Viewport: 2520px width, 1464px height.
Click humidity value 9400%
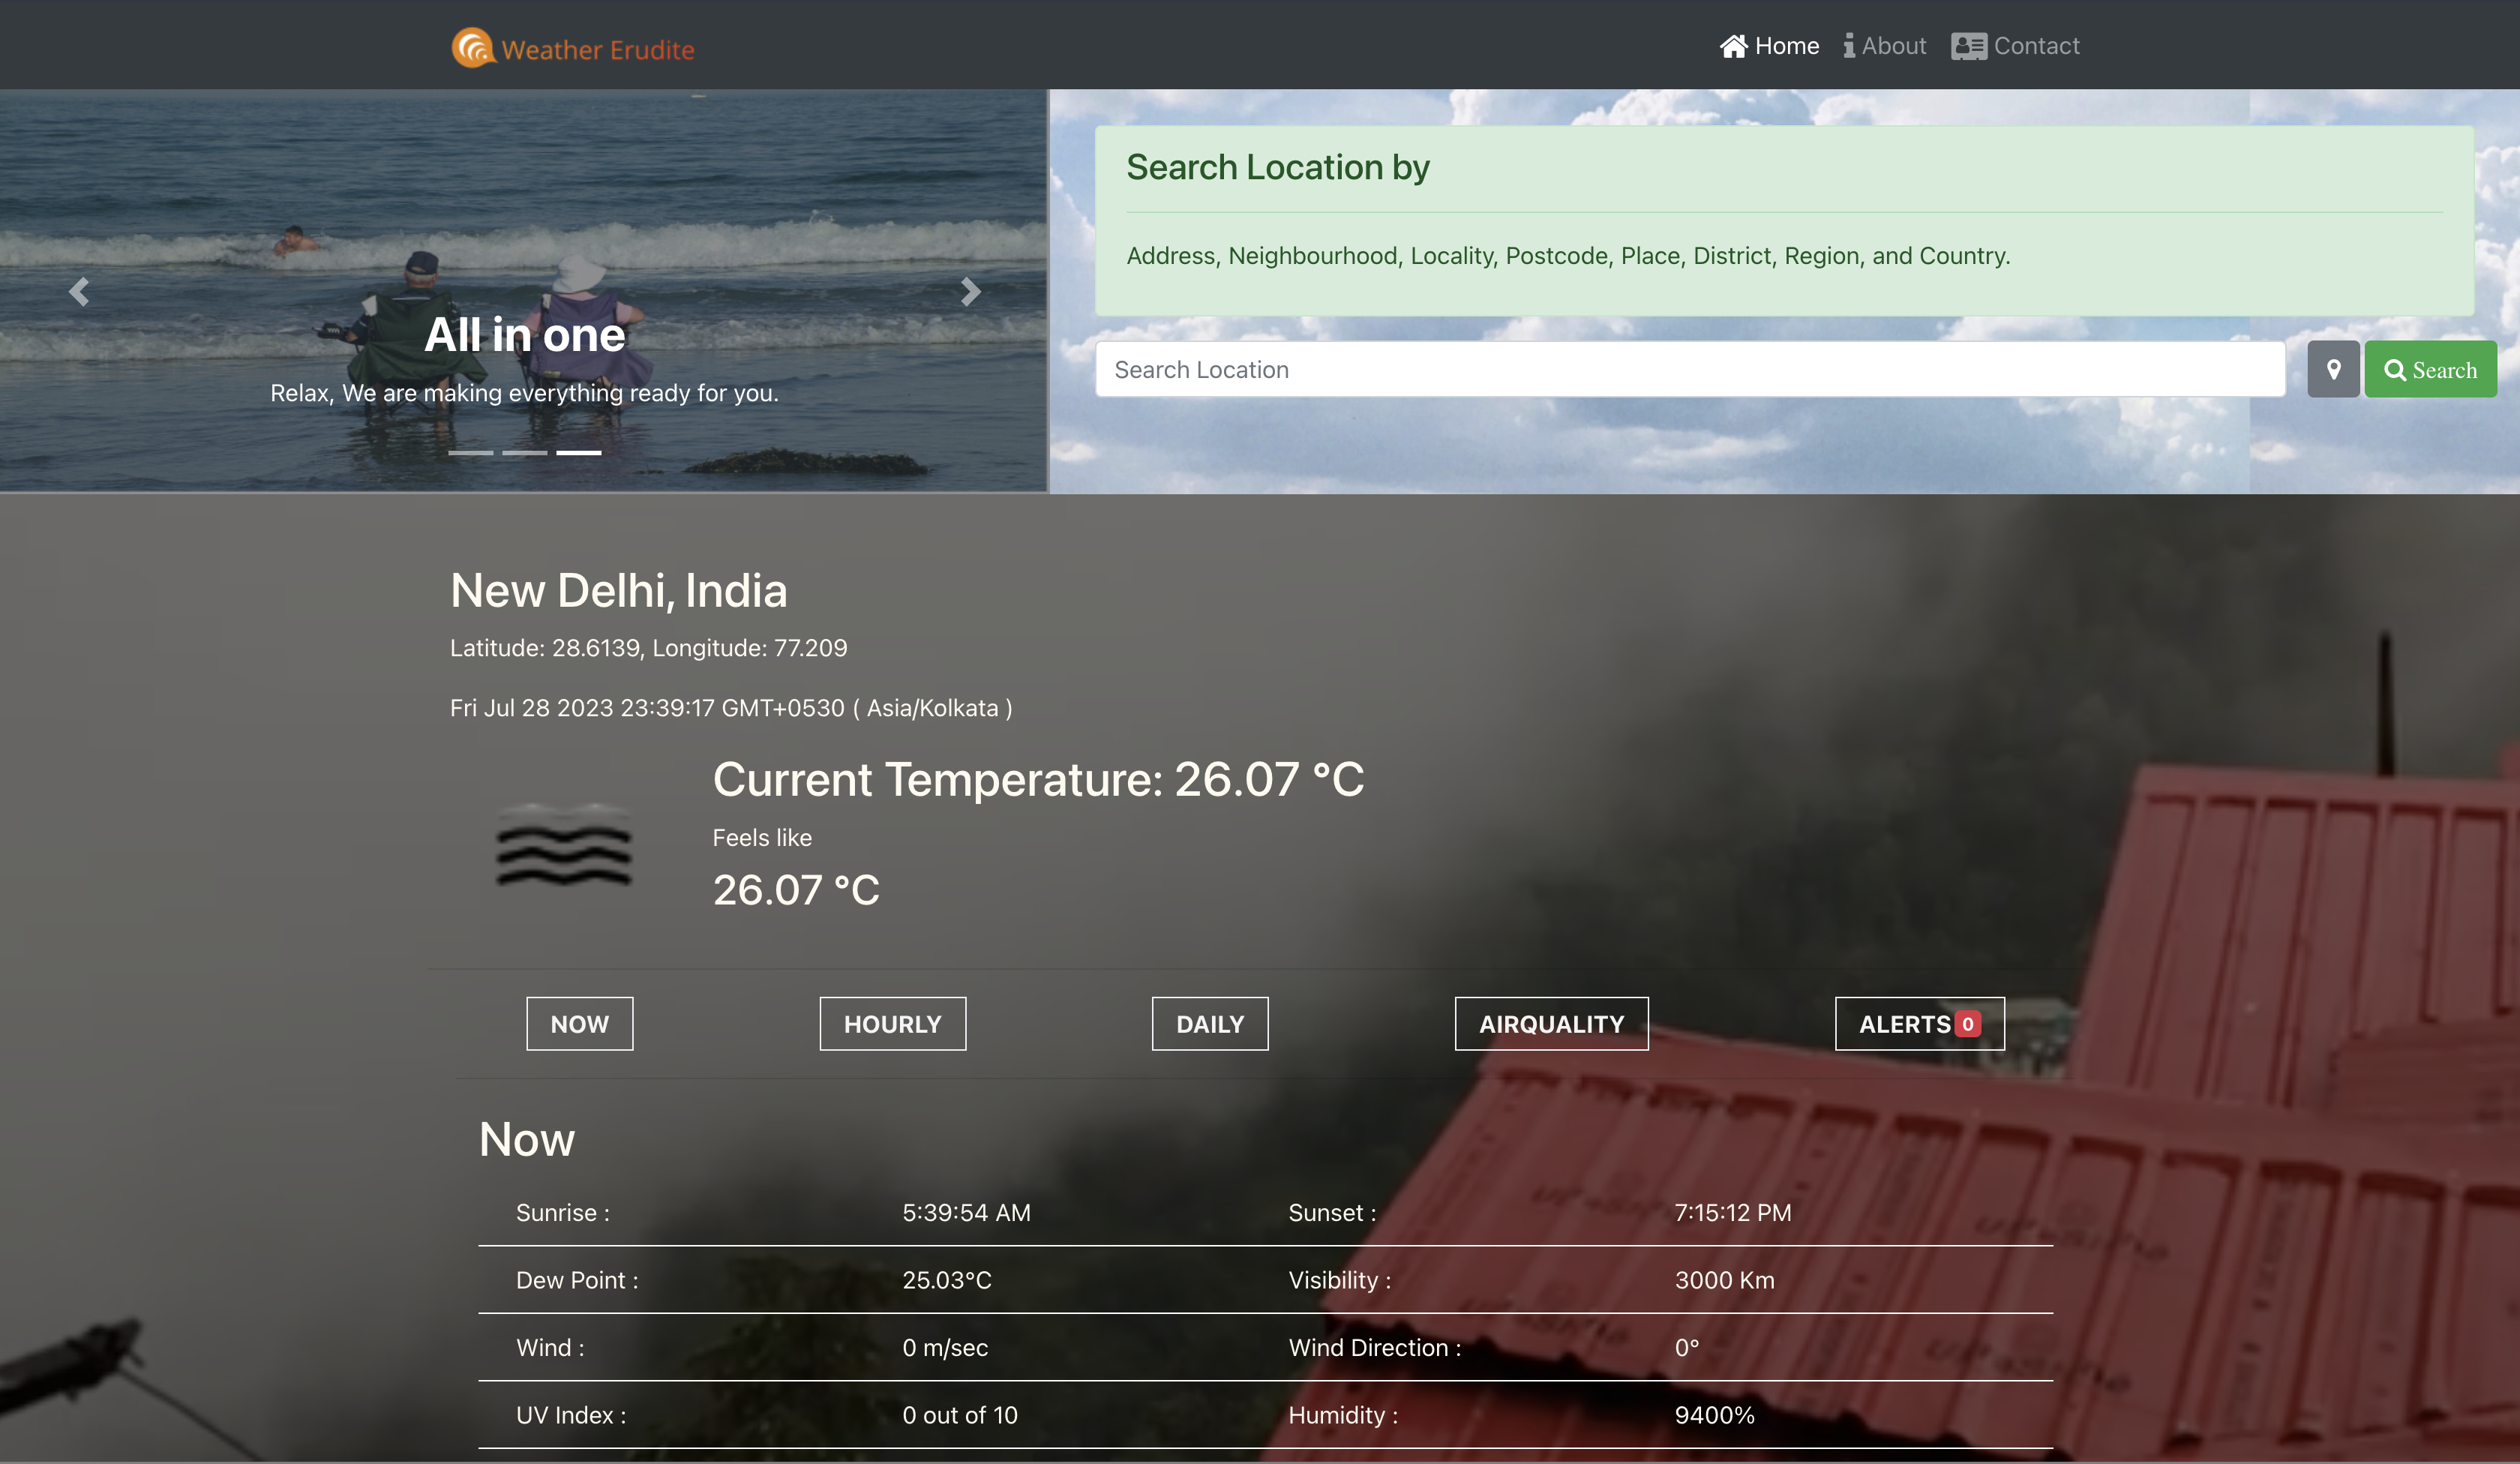[1715, 1415]
